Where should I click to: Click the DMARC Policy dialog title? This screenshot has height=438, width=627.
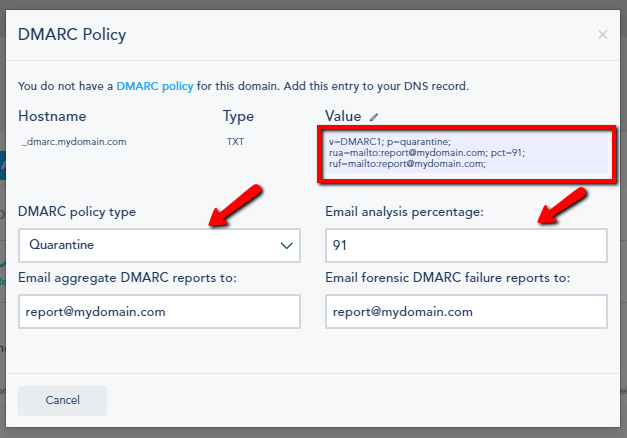tap(72, 35)
